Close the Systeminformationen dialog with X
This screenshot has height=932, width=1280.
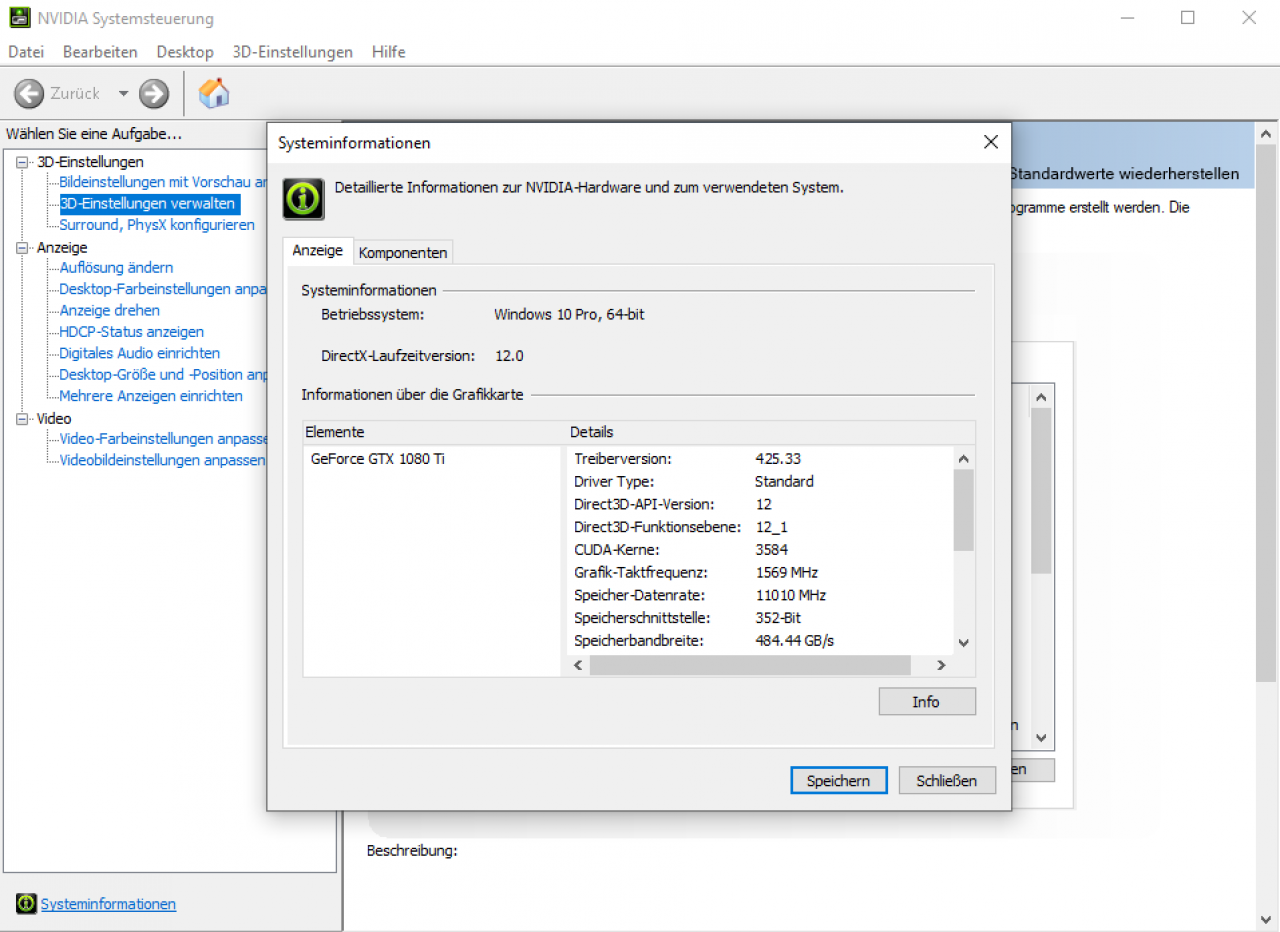coord(991,142)
